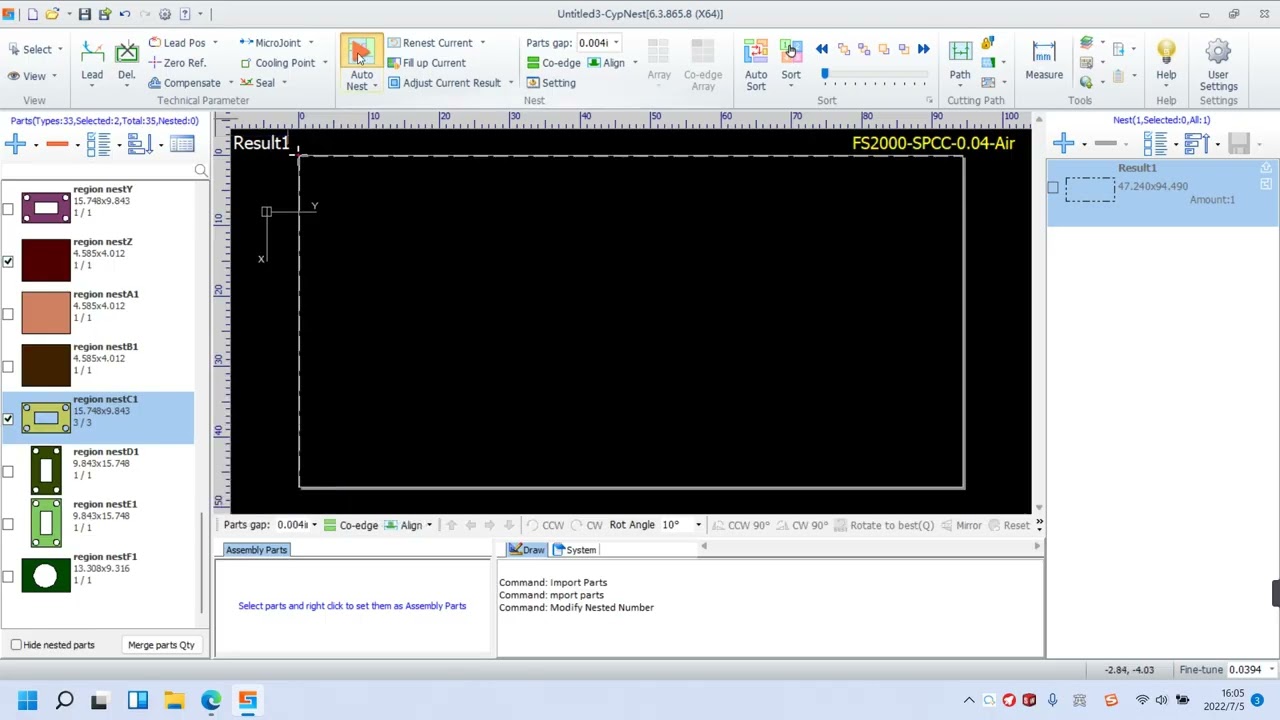Click the Del. lead icon

pos(126,53)
